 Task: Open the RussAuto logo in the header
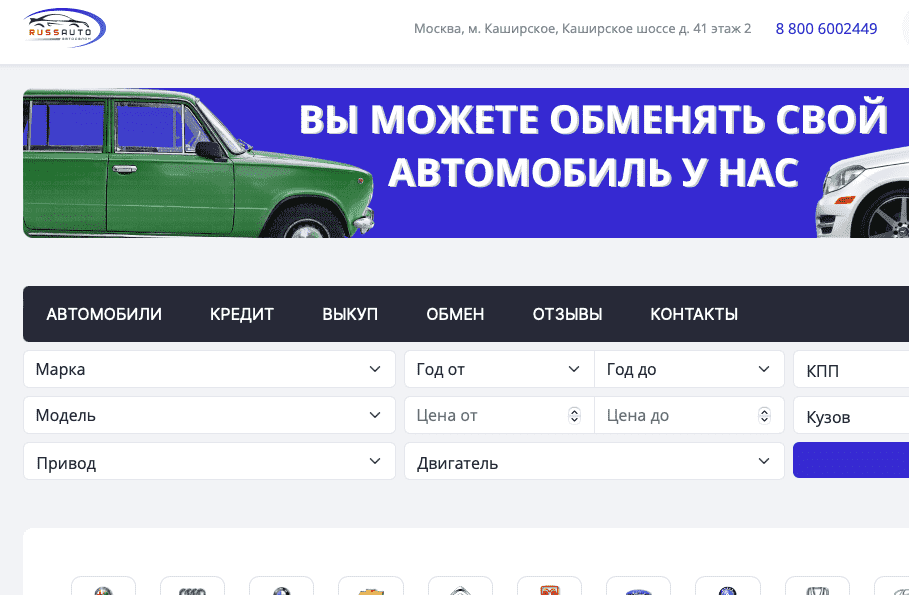pyautogui.click(x=64, y=28)
